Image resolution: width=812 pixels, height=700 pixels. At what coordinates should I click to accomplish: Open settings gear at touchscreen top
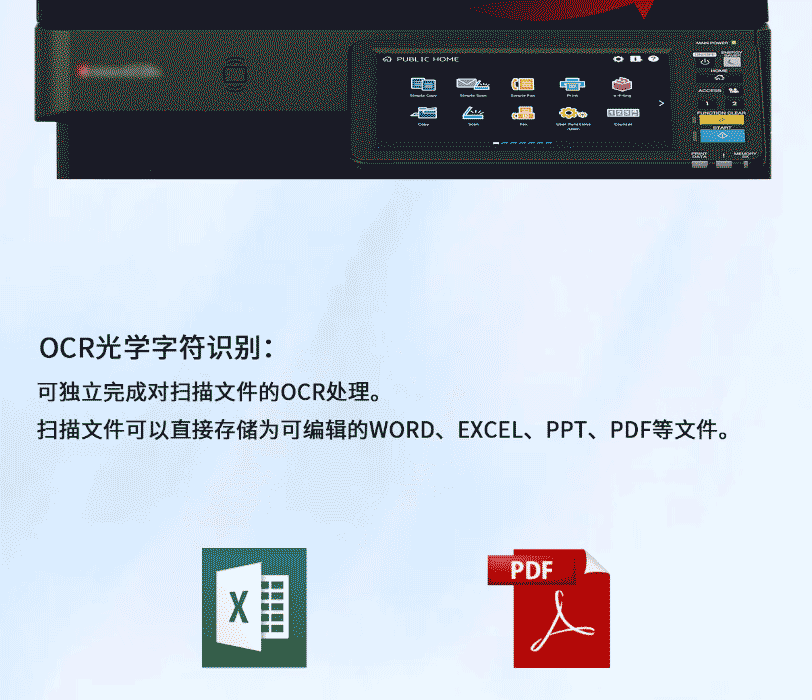(x=618, y=59)
